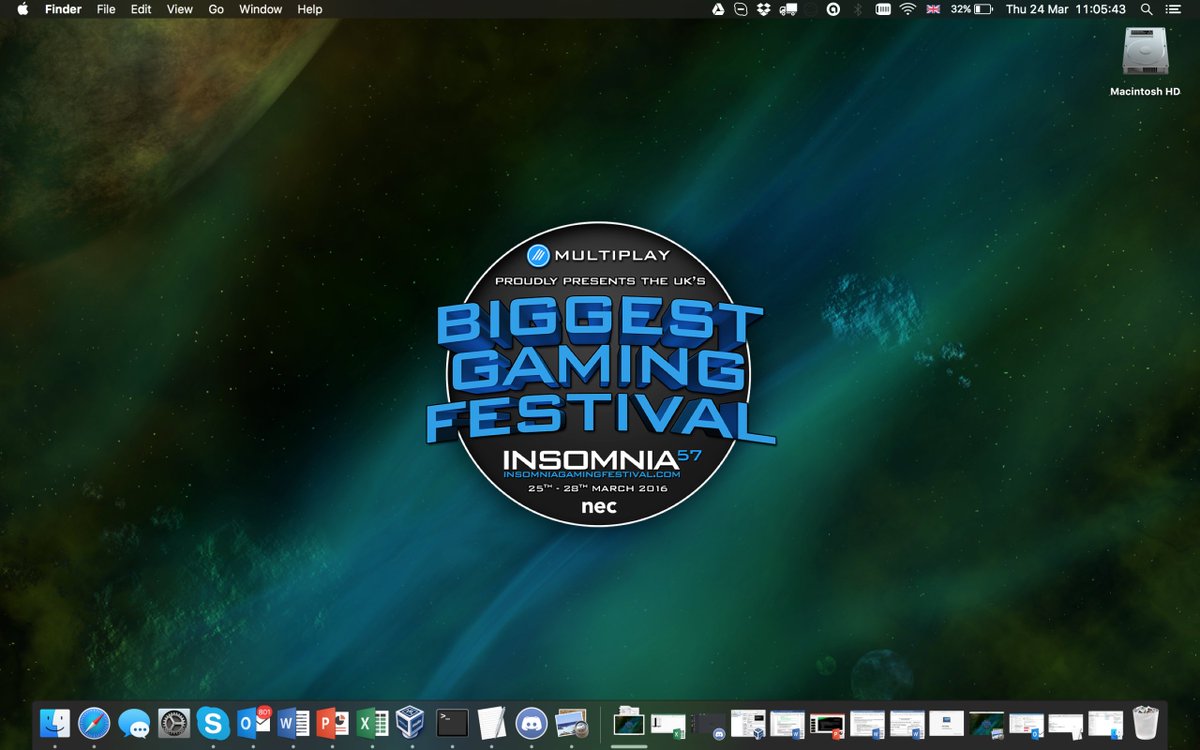This screenshot has width=1200, height=750.
Task: Open the Help menu
Action: [x=310, y=9]
